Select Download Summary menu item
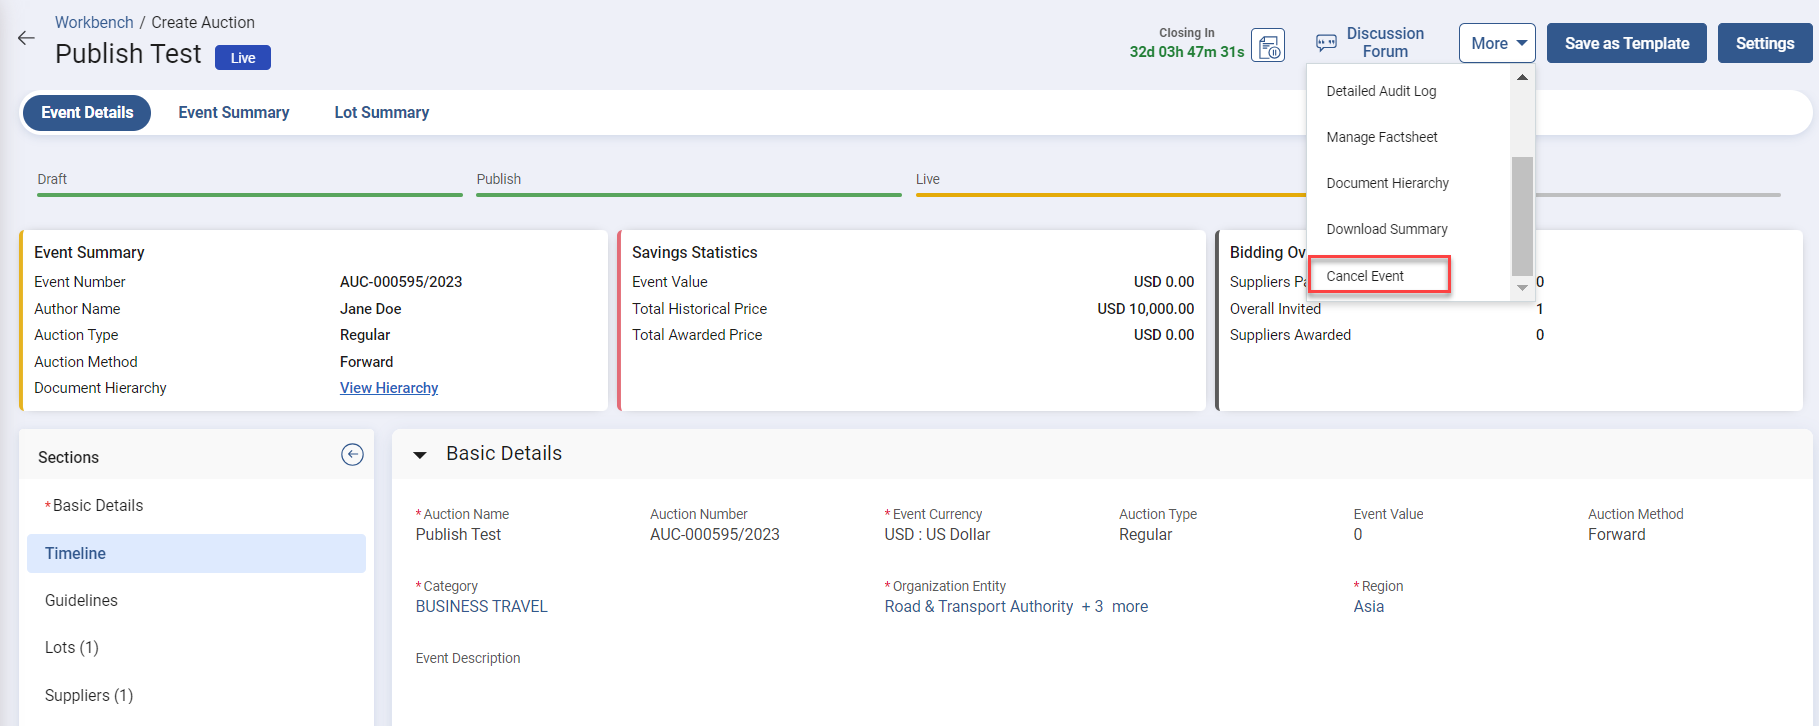This screenshot has width=1819, height=726. pos(1386,229)
